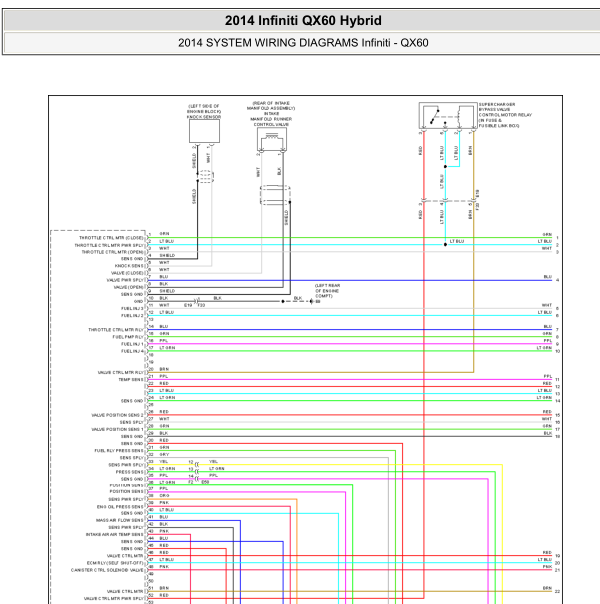
Task: Click the 'SHIELD' wire label at pin 4
Action: (x=167, y=255)
